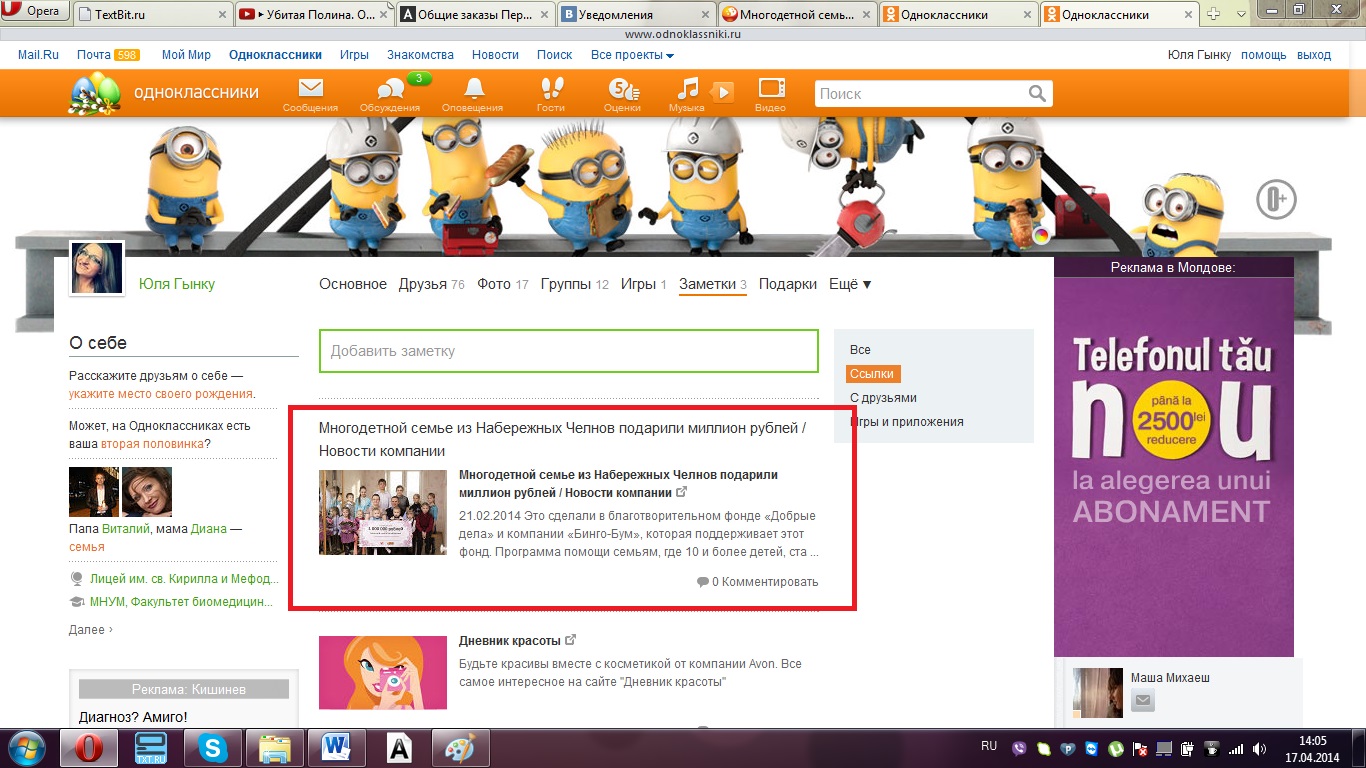
Task: Open Windows Explorer folder in taskbar
Action: coord(274,748)
